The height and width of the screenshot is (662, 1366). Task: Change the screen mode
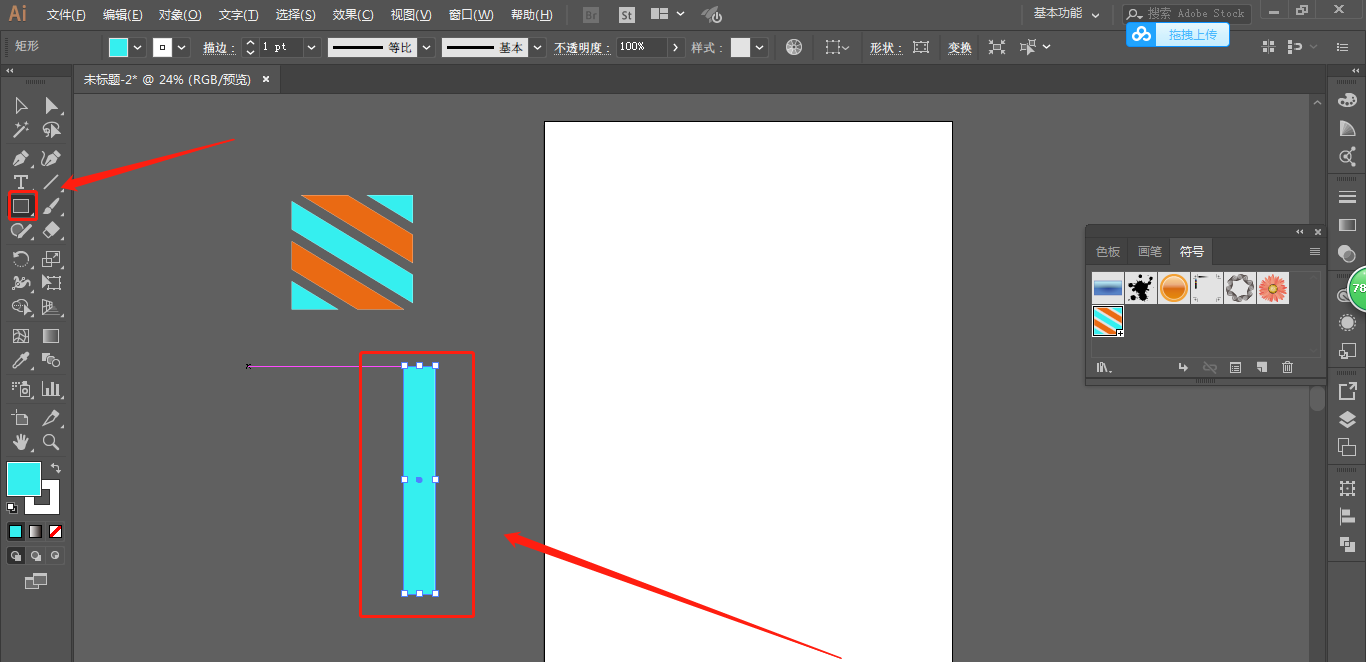pos(36,580)
